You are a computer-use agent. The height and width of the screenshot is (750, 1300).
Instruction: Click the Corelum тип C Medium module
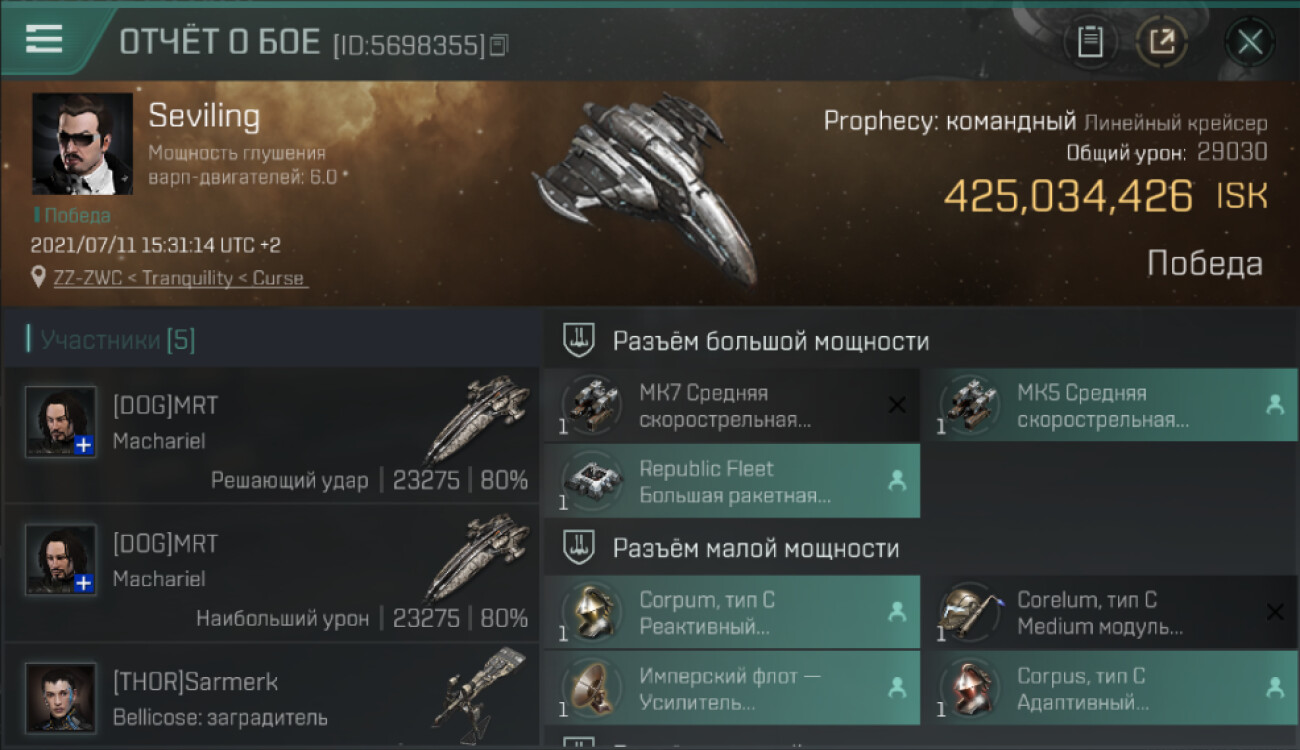tap(1110, 613)
